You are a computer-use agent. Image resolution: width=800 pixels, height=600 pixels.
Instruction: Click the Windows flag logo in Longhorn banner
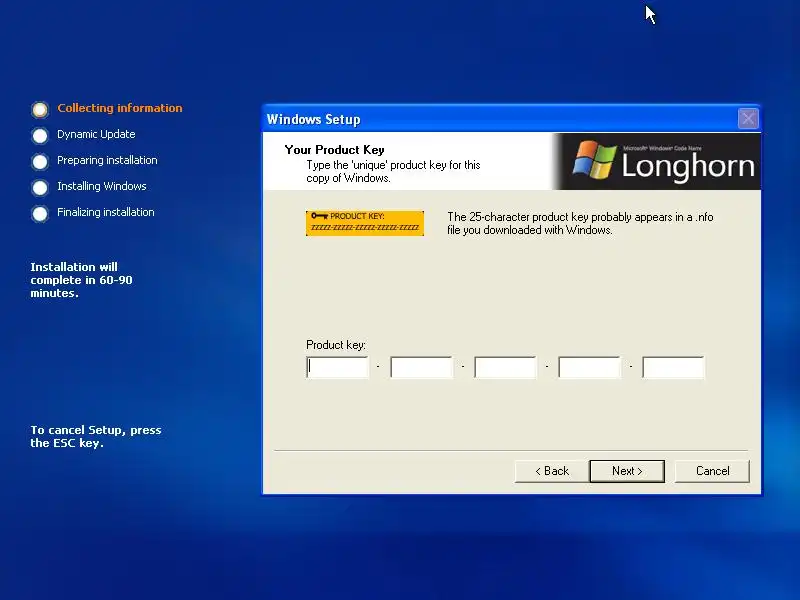tap(594, 160)
